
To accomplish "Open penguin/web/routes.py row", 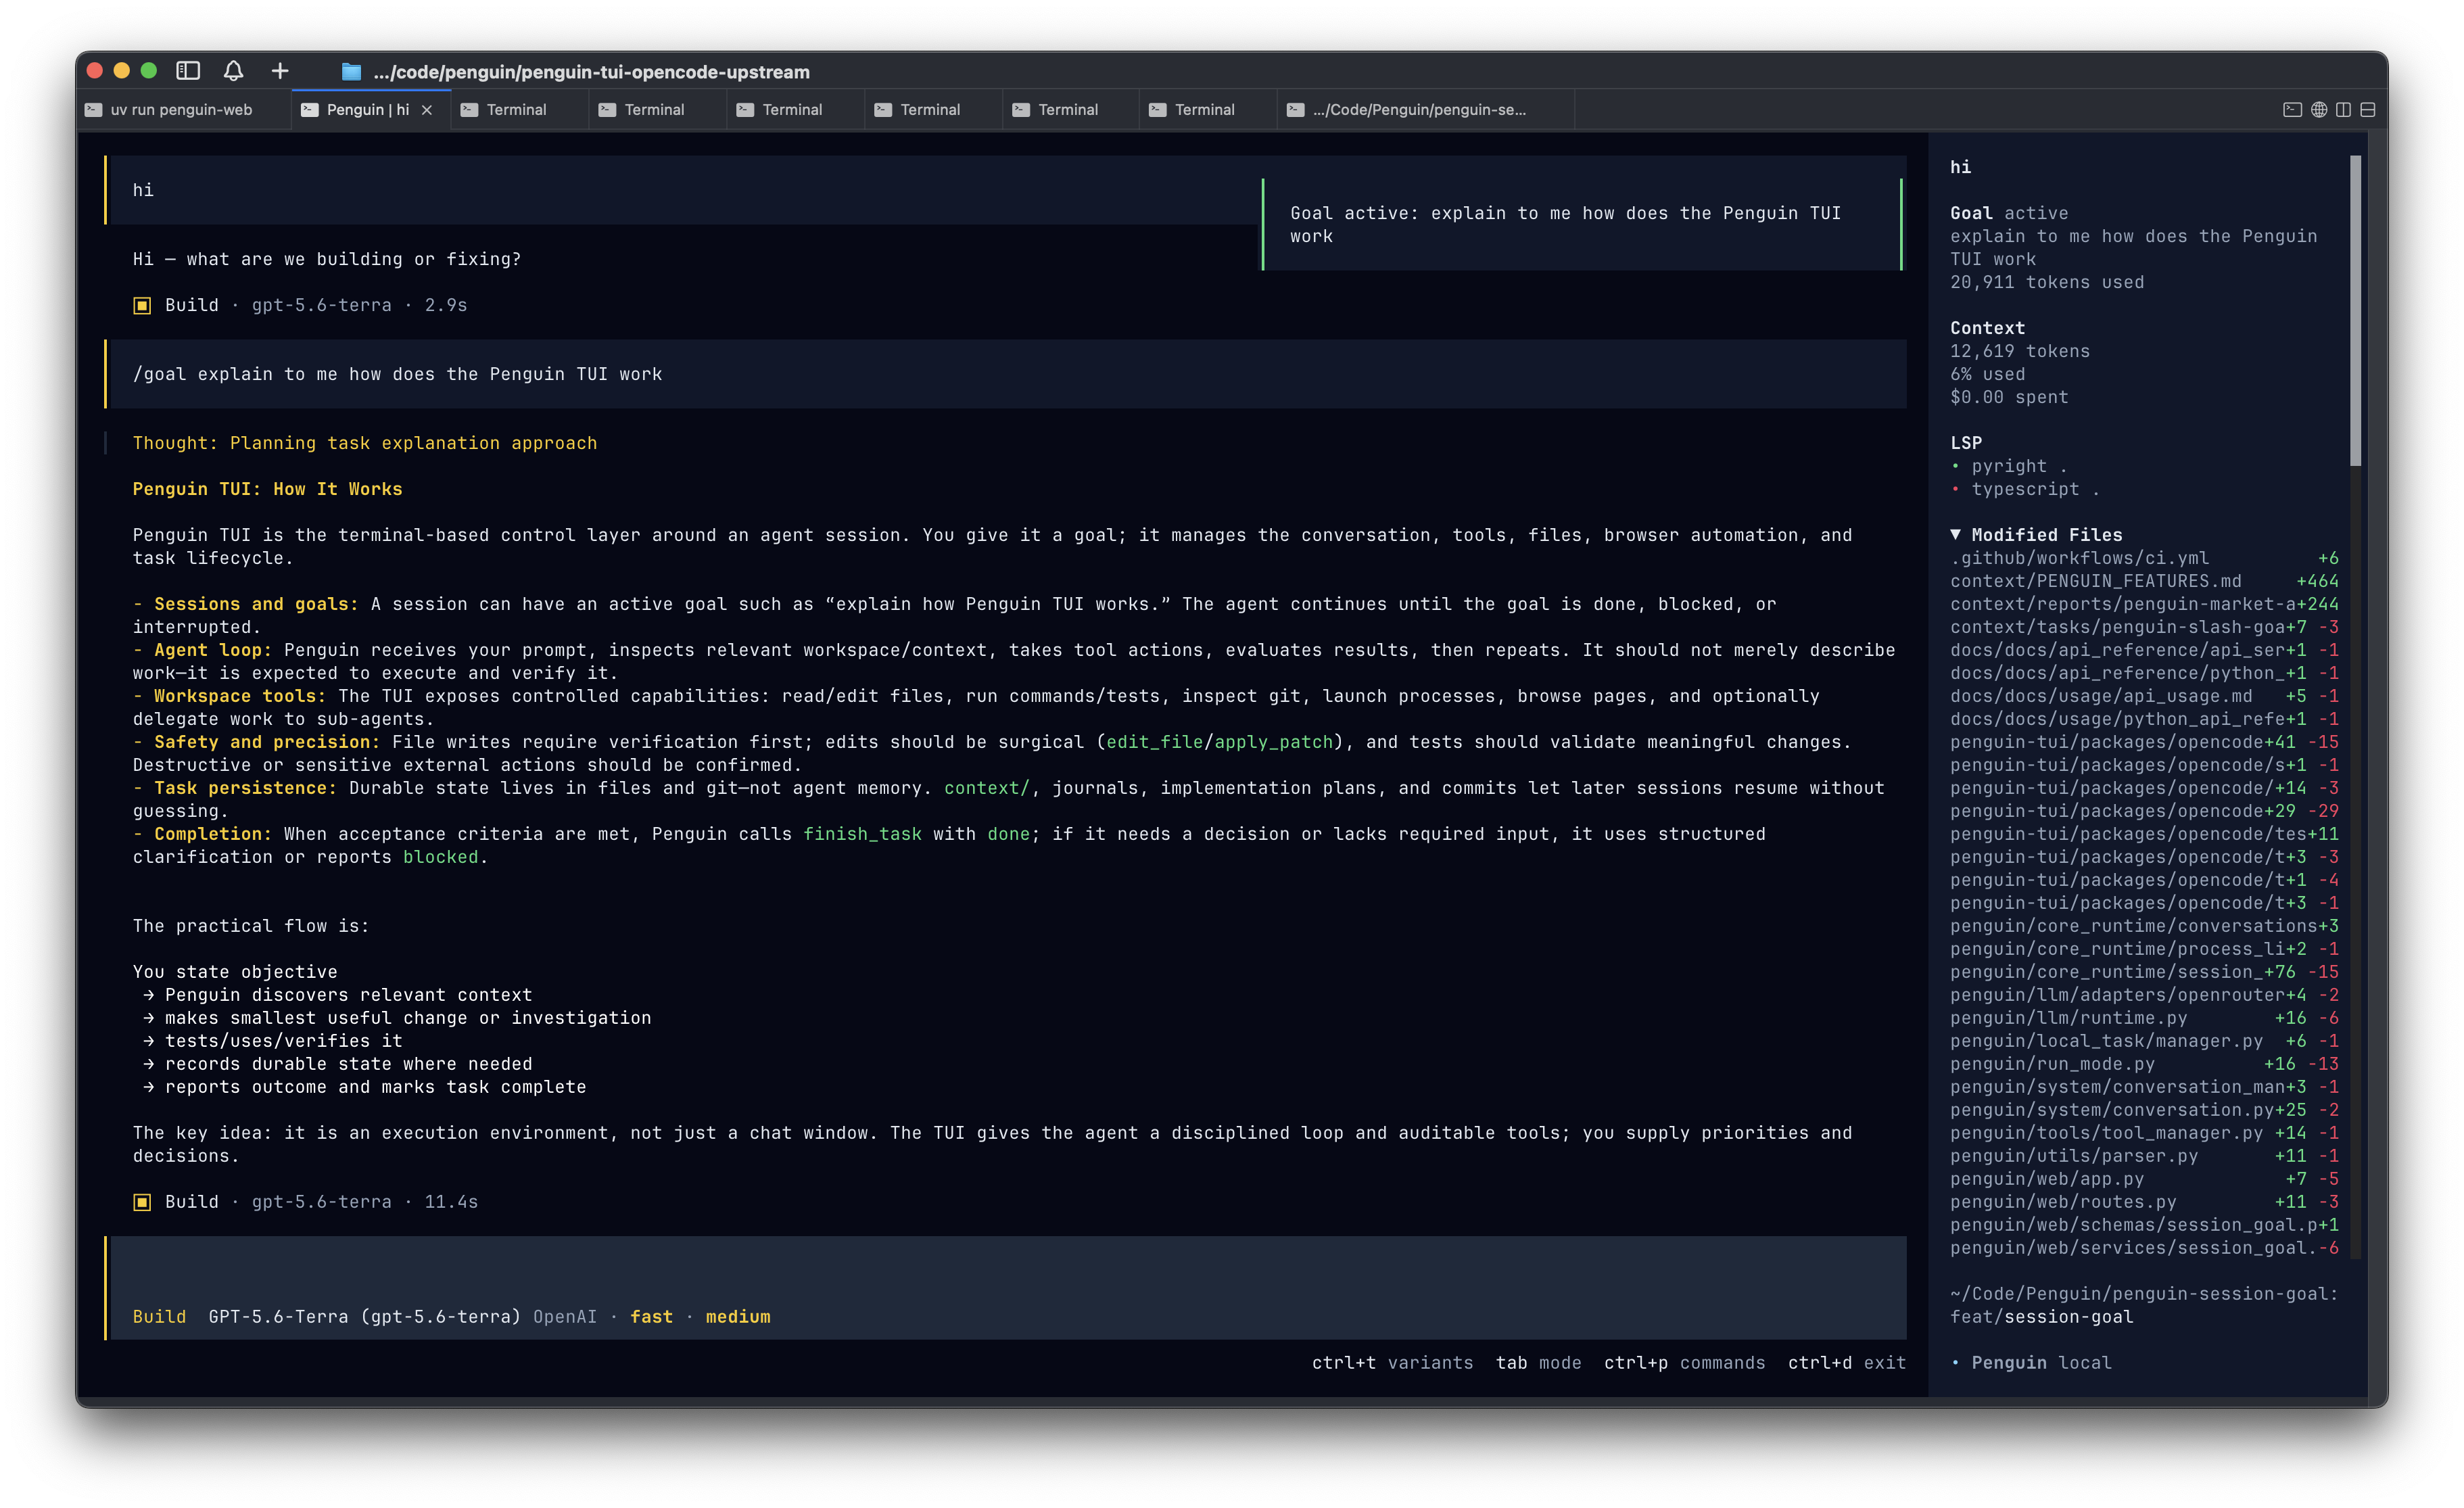I will point(2144,1202).
